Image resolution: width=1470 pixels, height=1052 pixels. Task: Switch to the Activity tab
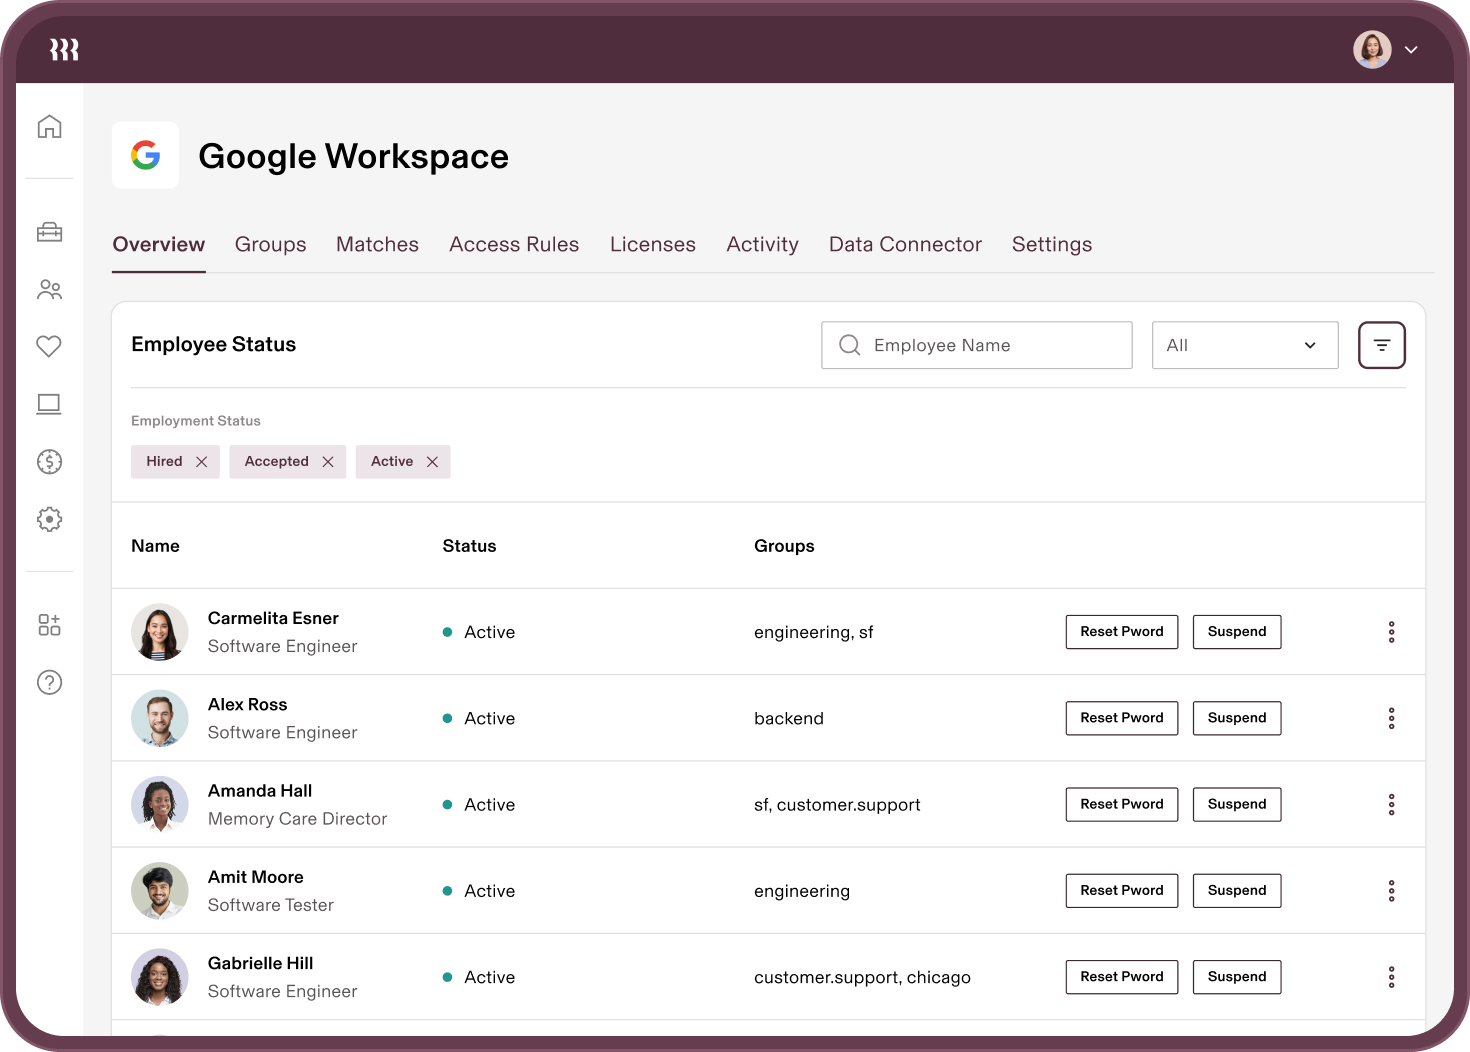click(763, 245)
